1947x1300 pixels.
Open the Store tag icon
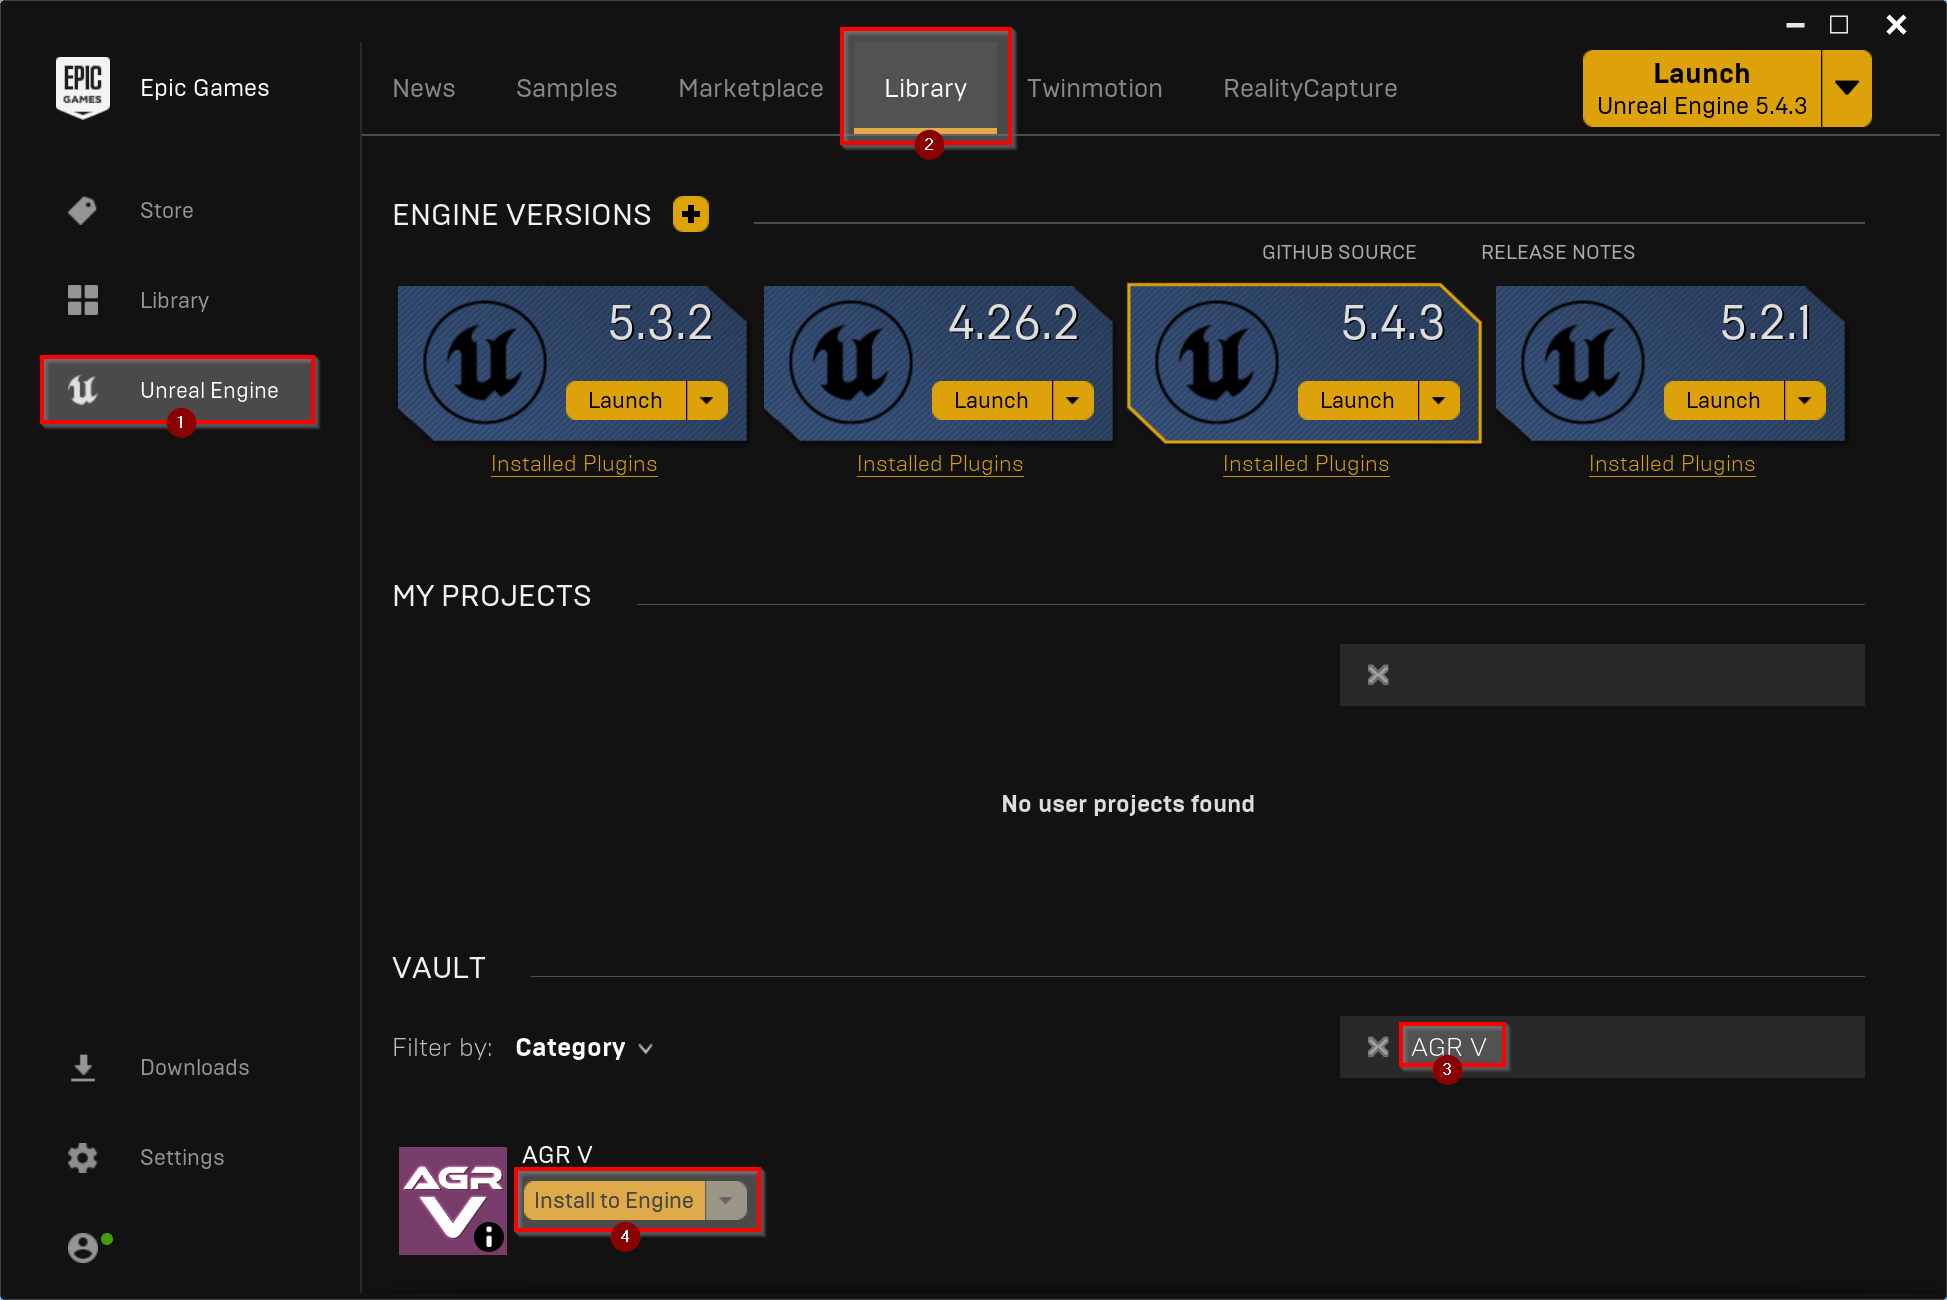(82, 211)
